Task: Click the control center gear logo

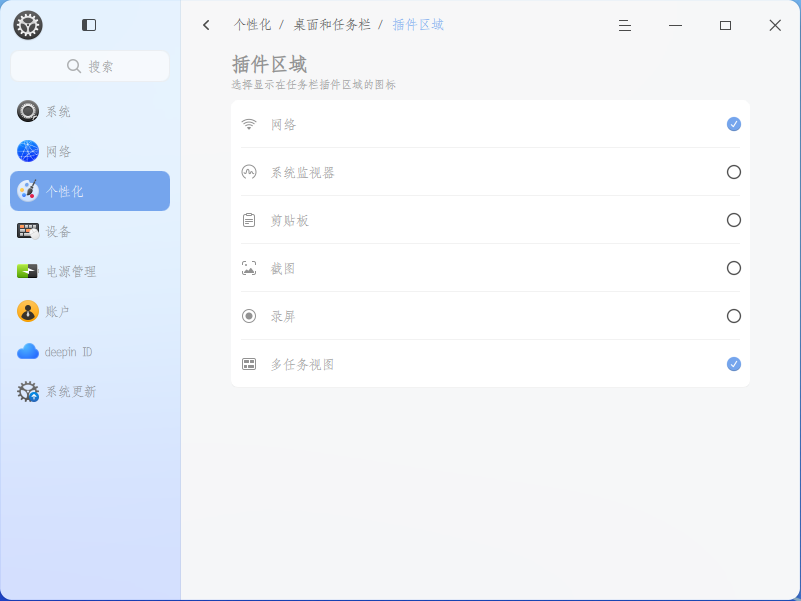Action: click(x=28, y=25)
